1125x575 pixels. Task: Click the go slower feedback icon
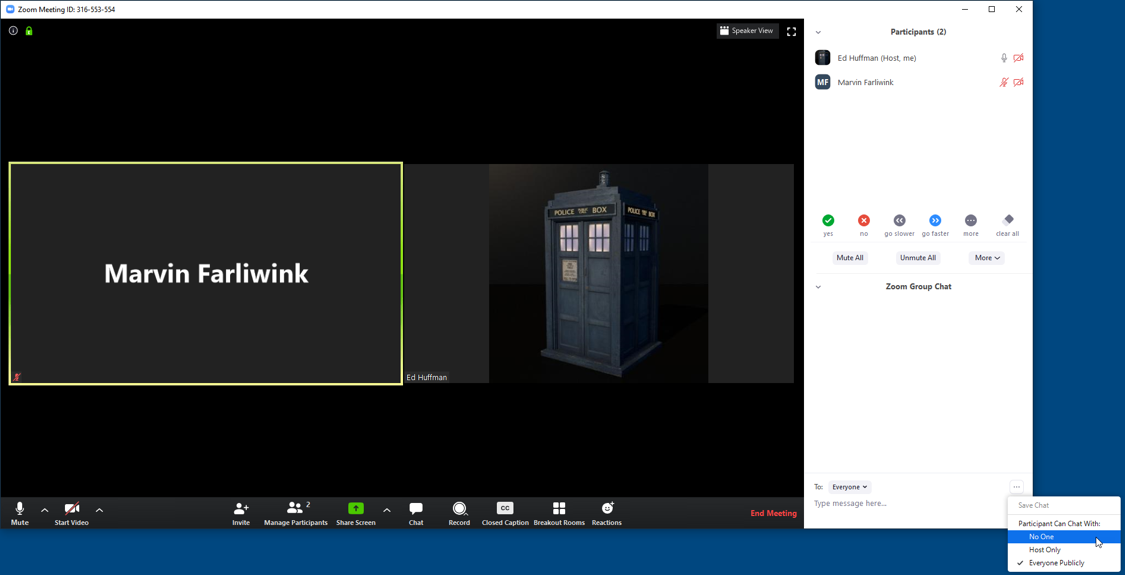899,220
